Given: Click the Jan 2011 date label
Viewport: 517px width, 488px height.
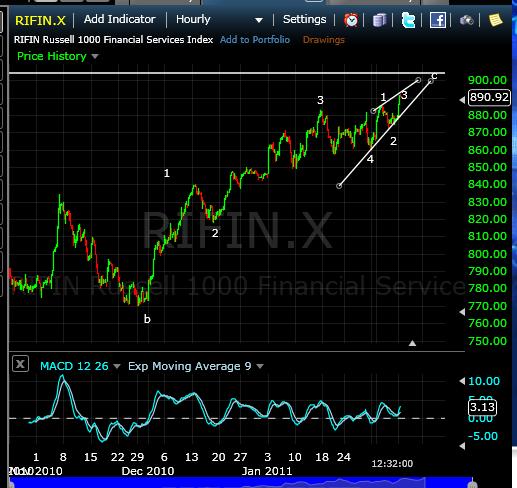Looking at the screenshot, I should click(x=267, y=471).
